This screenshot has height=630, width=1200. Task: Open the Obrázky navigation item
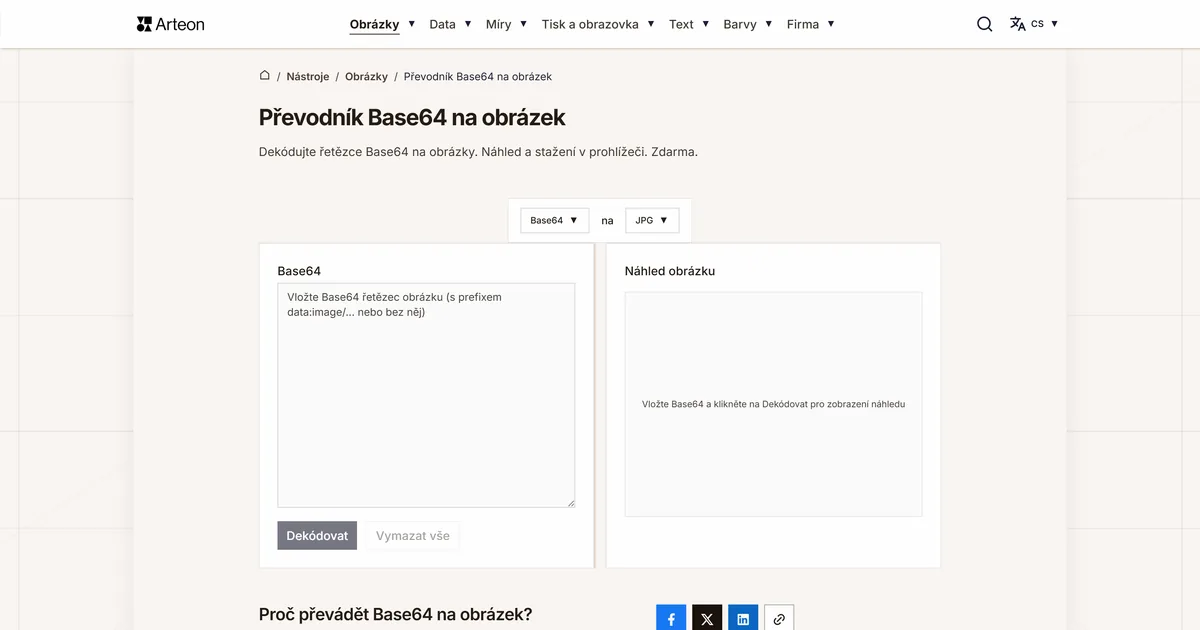tap(375, 24)
